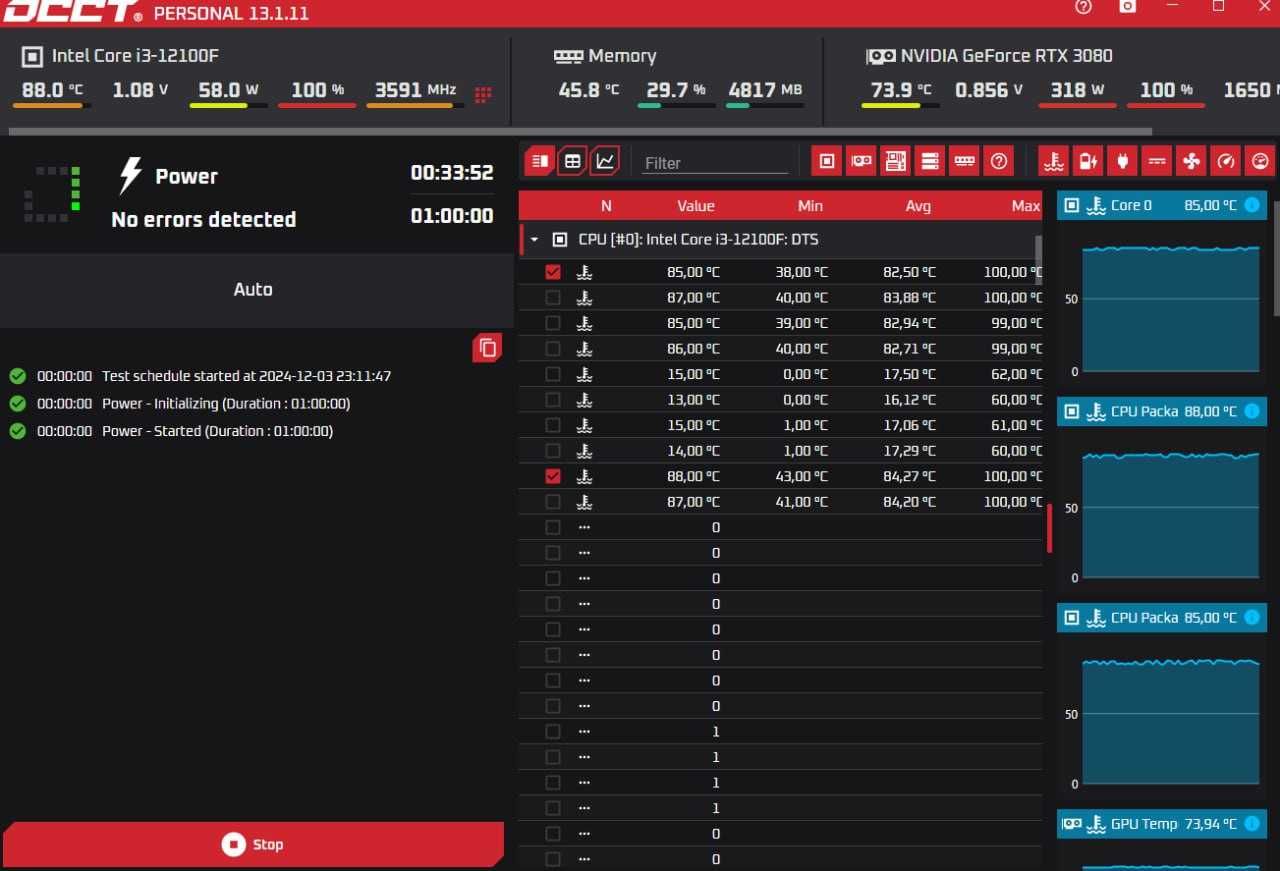Filter sensors by storage drives
Viewport: 1280px width, 871px height.
(x=930, y=161)
